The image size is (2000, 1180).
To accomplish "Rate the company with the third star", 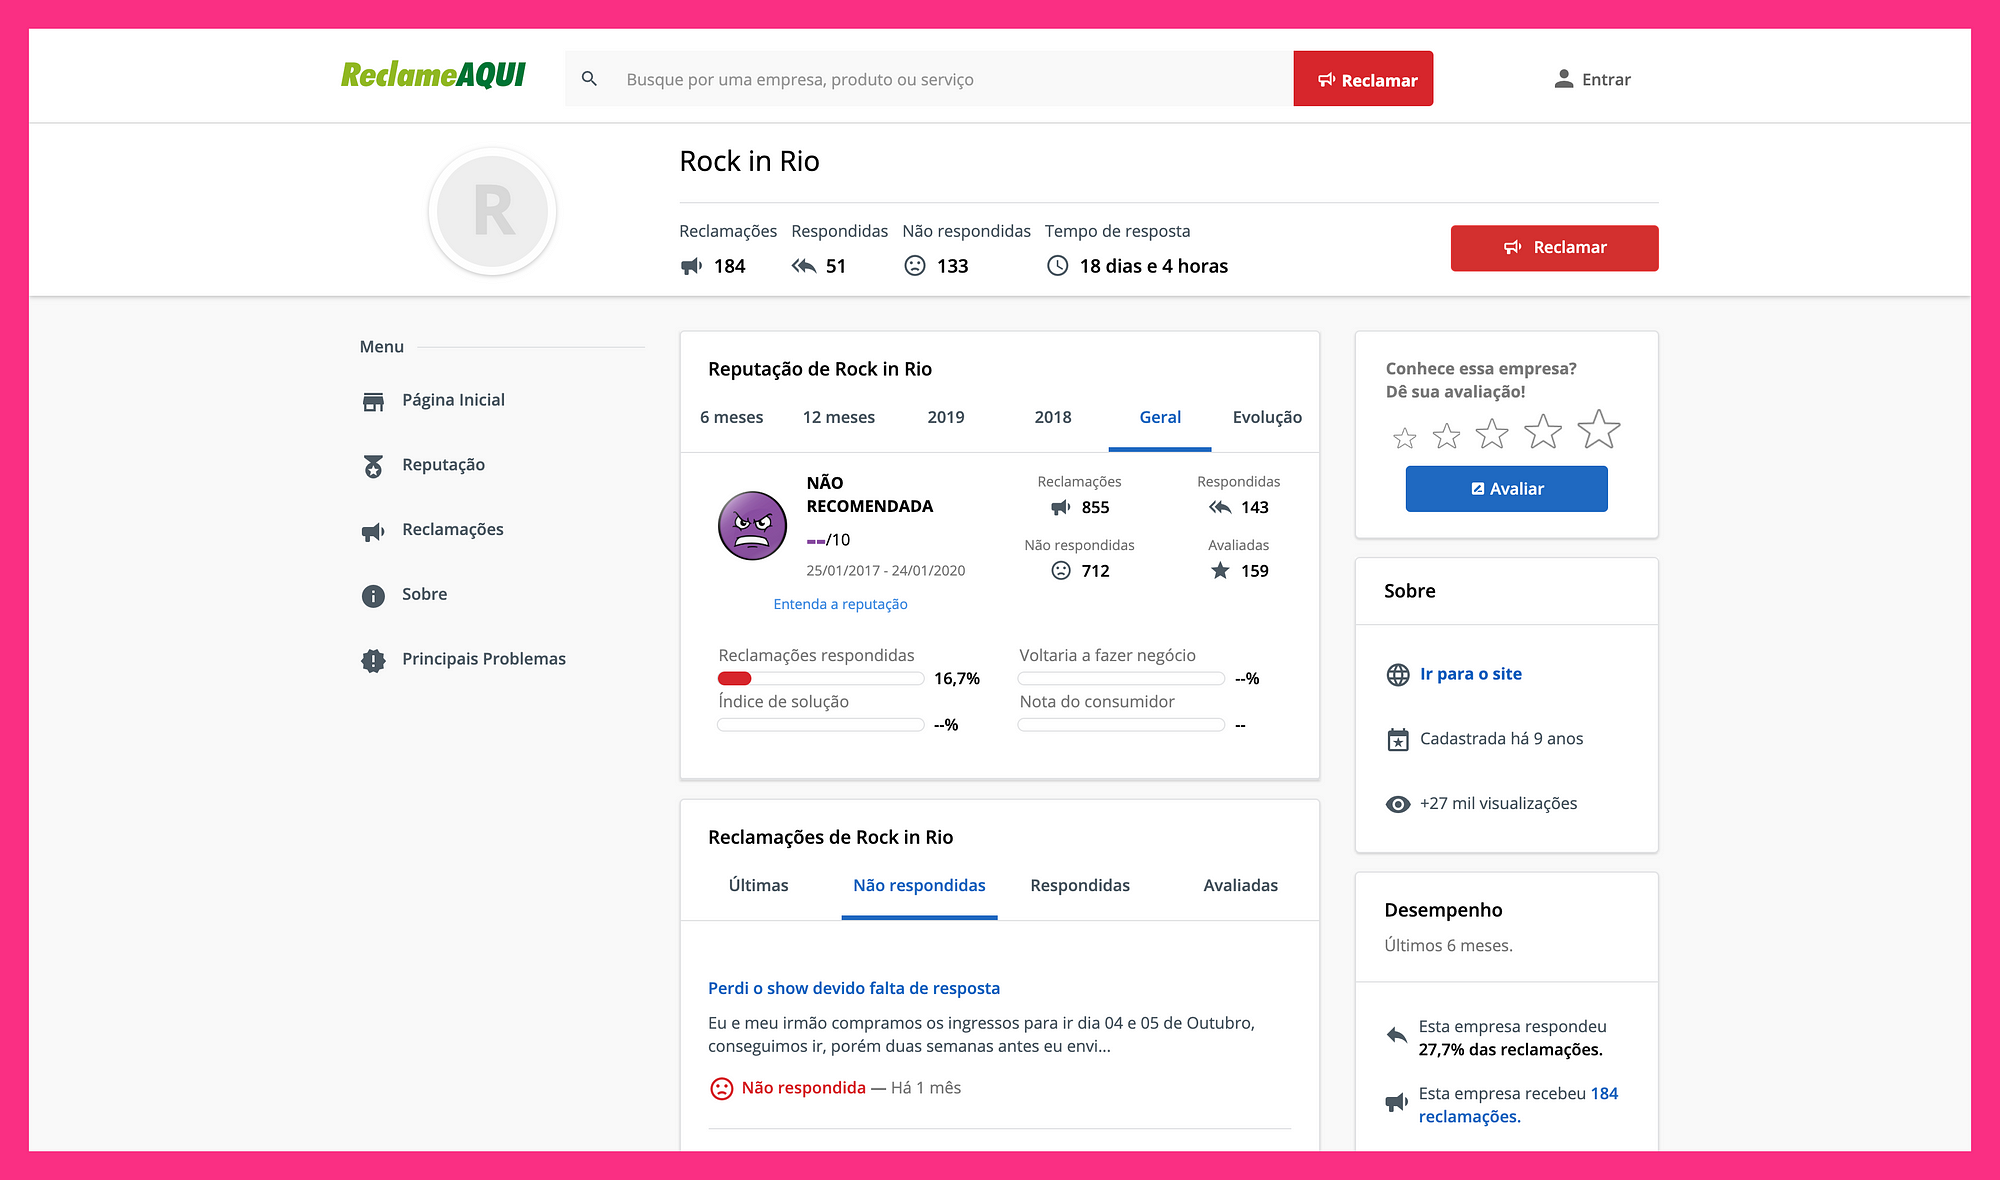I will pyautogui.click(x=1492, y=434).
